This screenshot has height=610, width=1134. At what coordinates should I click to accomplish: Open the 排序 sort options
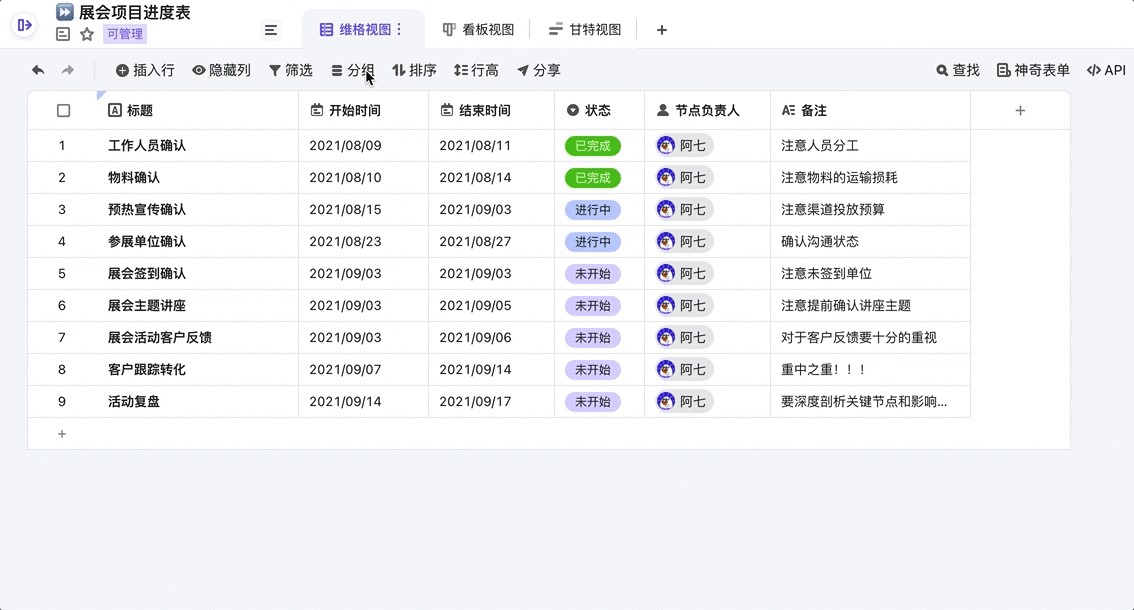tap(414, 70)
